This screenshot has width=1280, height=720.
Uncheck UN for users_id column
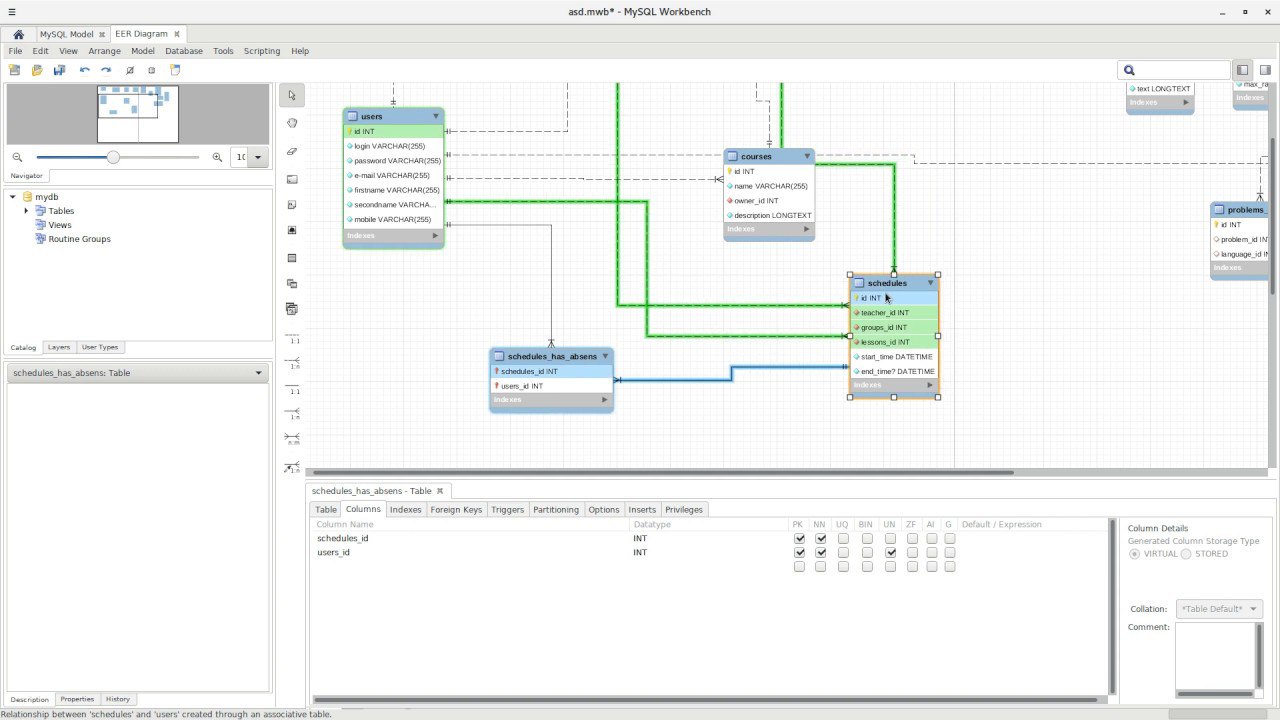click(890, 552)
